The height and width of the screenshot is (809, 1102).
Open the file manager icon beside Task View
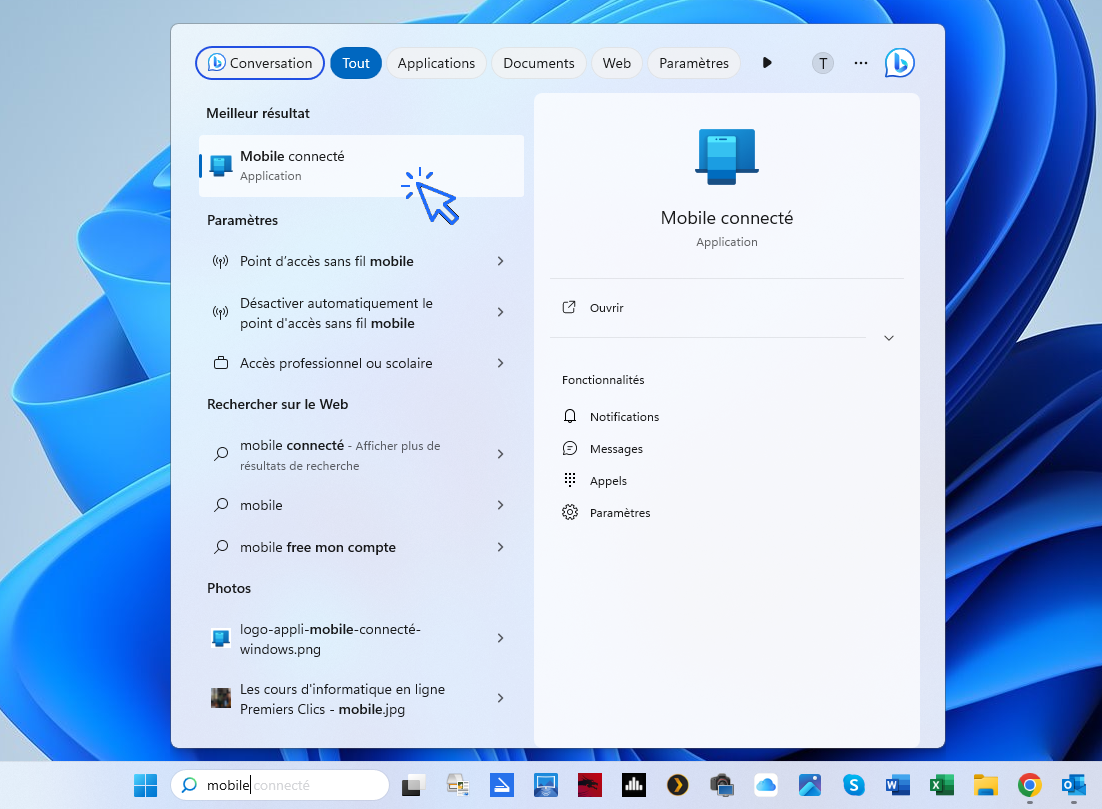coord(458,785)
